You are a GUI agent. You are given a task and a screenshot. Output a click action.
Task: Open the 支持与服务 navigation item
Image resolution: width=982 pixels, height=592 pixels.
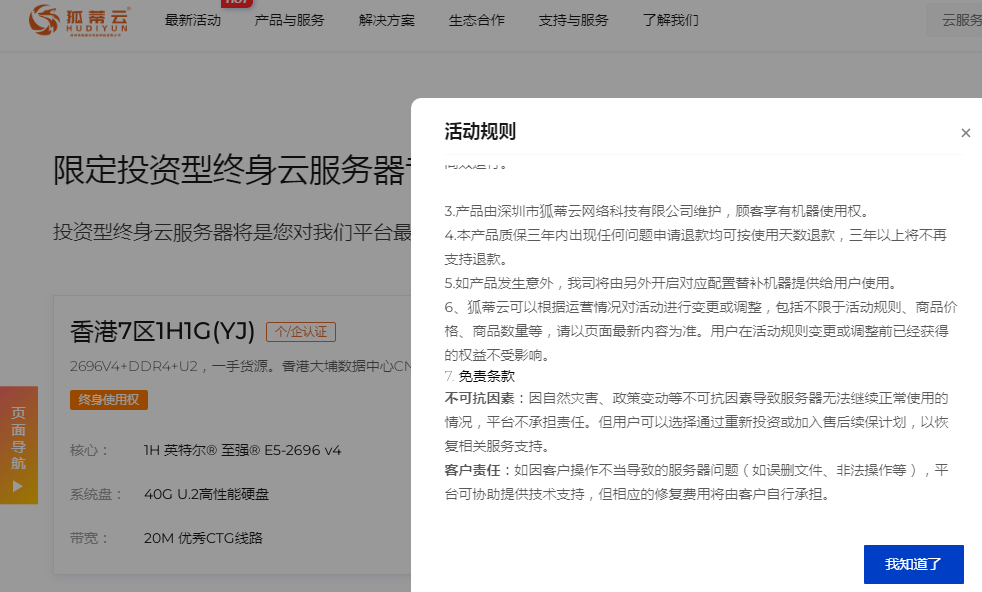tap(573, 20)
